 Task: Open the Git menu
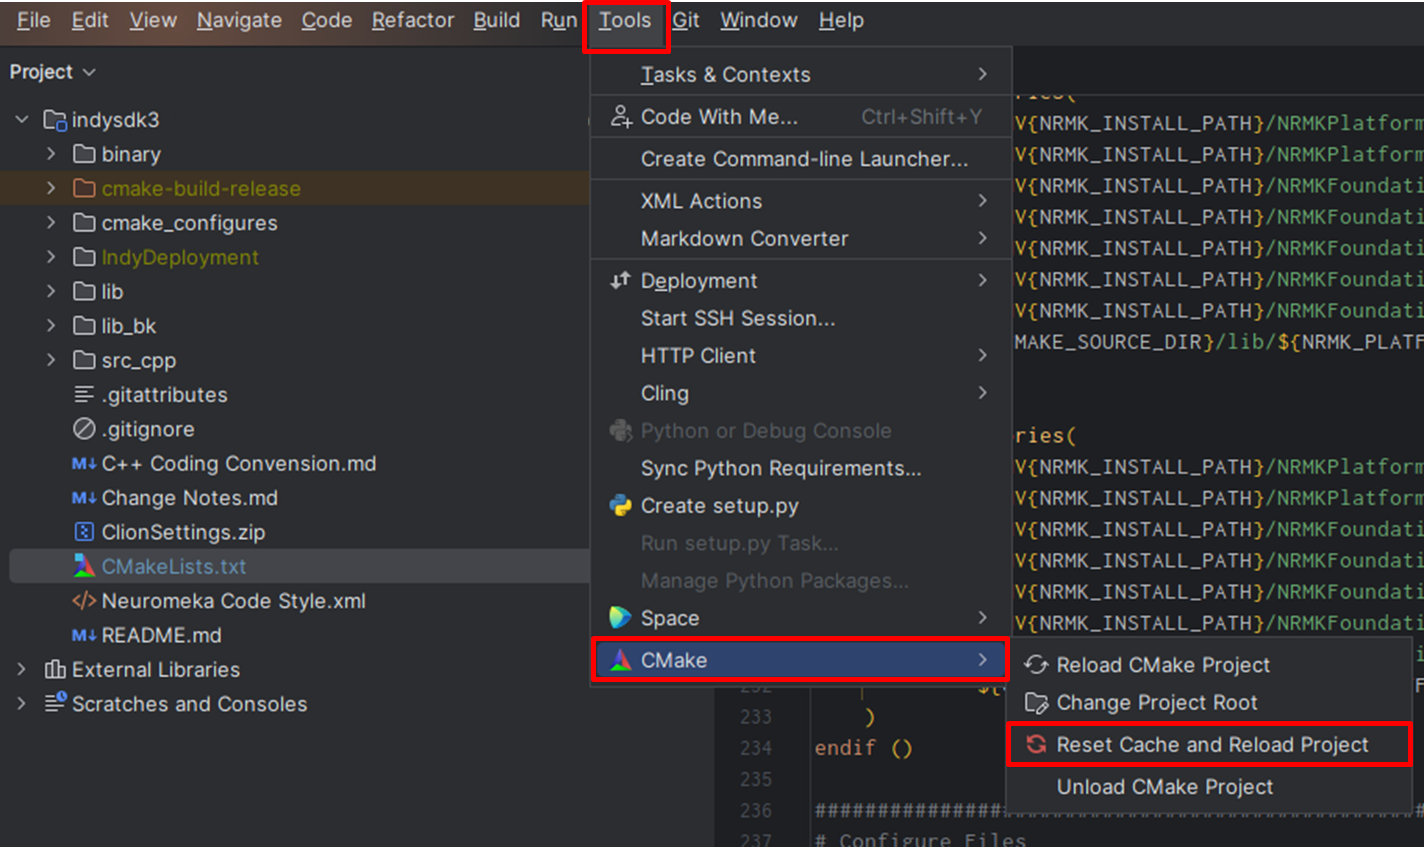pyautogui.click(x=685, y=21)
